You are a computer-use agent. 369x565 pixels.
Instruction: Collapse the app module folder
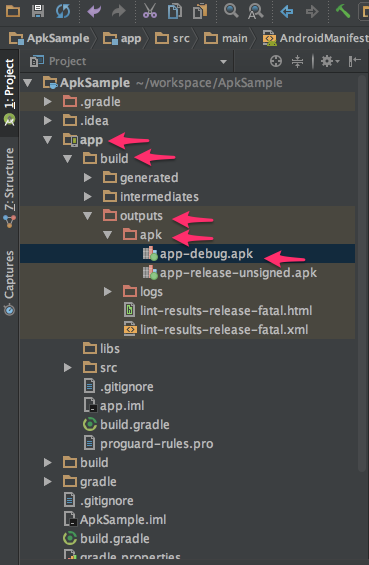pyautogui.click(x=47, y=140)
